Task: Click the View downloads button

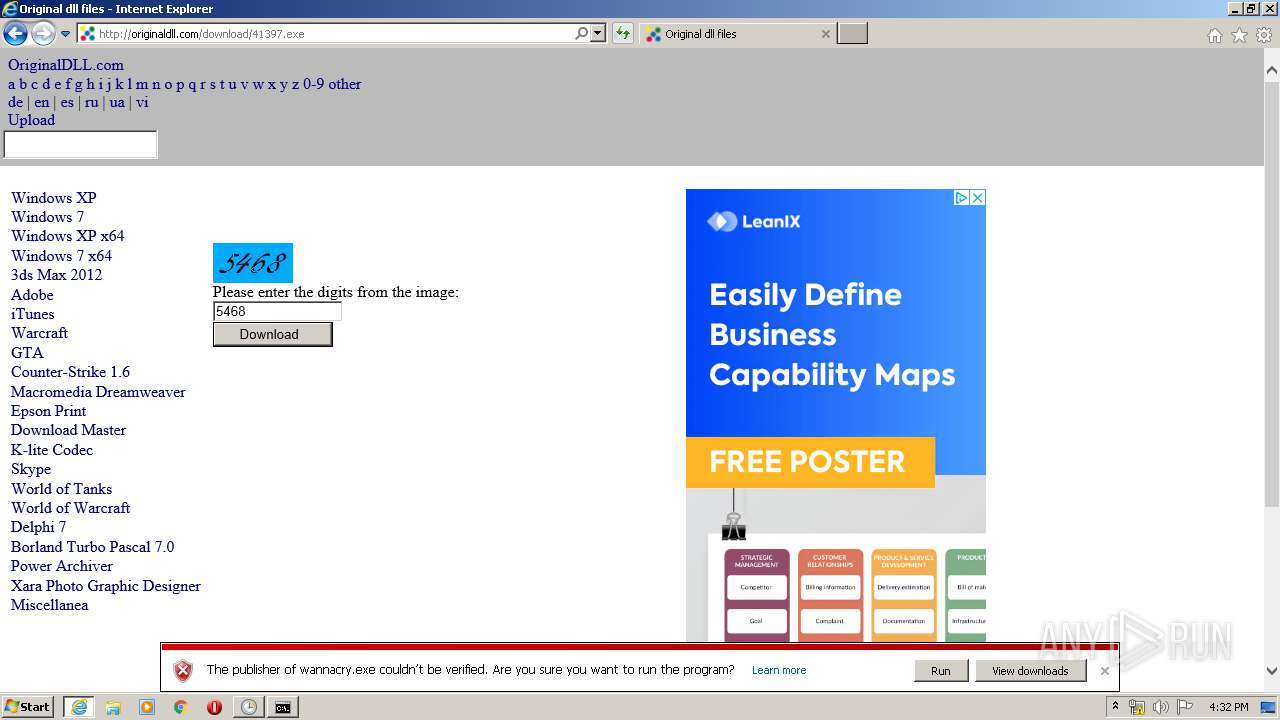Action: 1030,671
